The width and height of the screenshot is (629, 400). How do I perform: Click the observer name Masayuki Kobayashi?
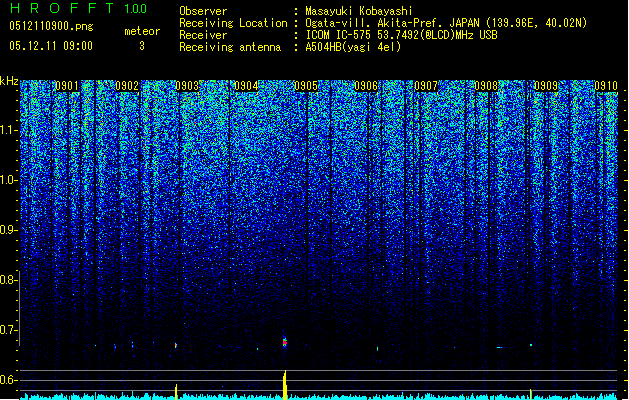(x=359, y=11)
